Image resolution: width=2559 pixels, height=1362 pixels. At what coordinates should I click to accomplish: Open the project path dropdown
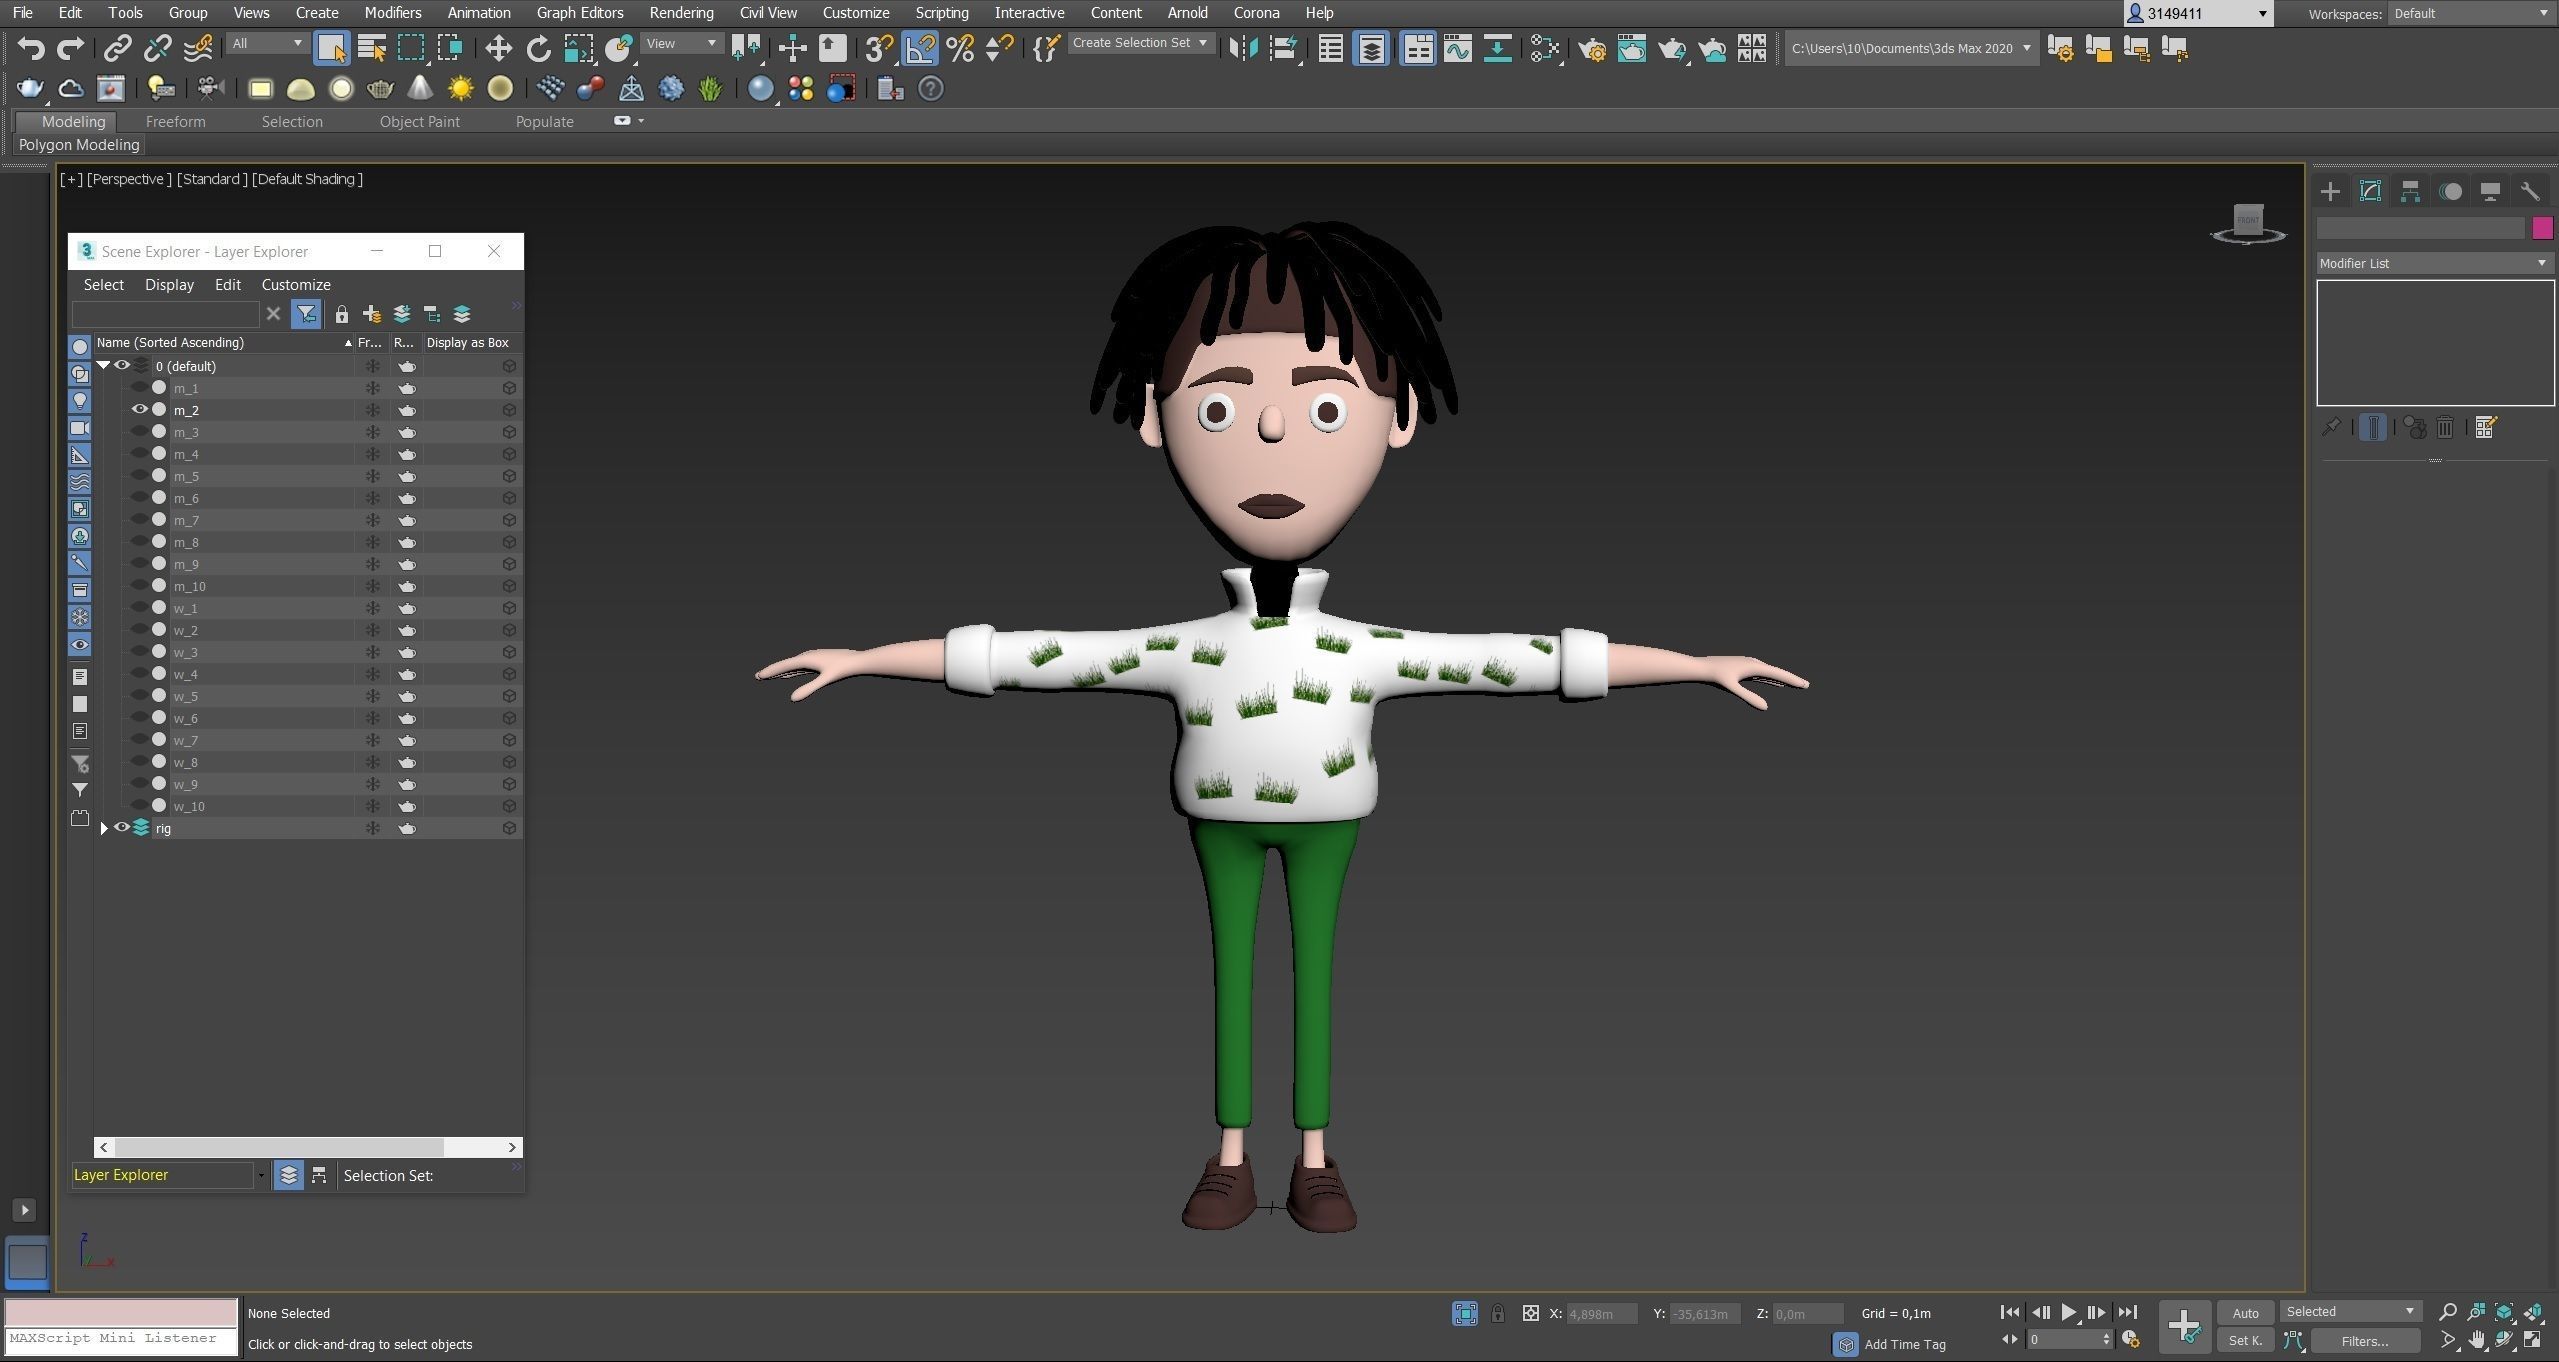coord(1911,48)
